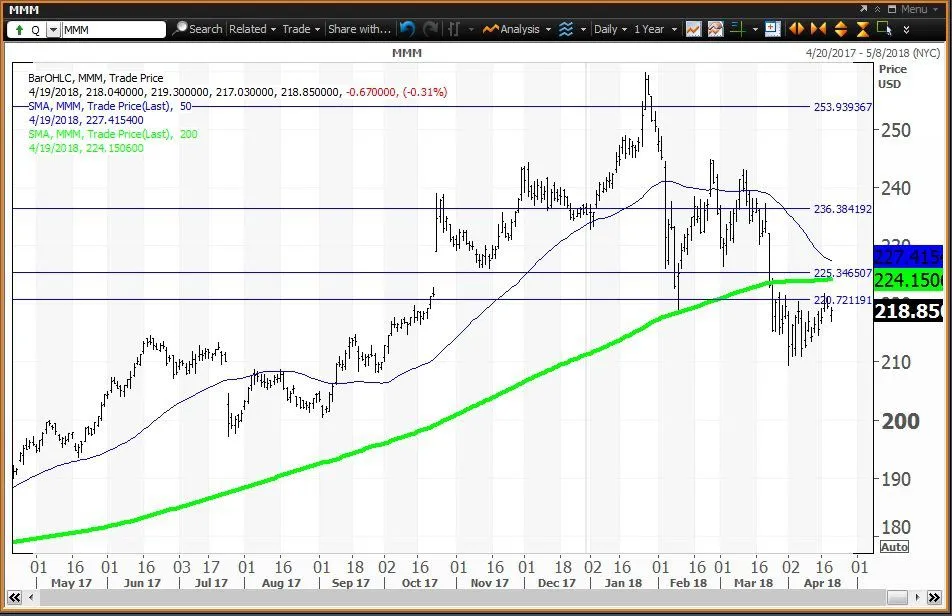
Task: Click Share with... button
Action: coord(359,29)
